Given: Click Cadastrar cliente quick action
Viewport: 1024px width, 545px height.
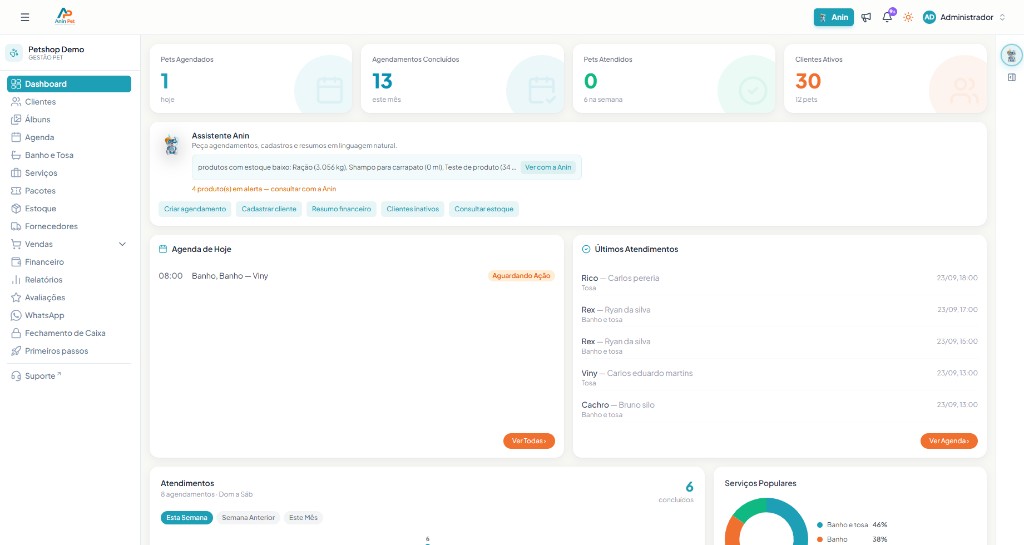Looking at the screenshot, I should point(269,209).
